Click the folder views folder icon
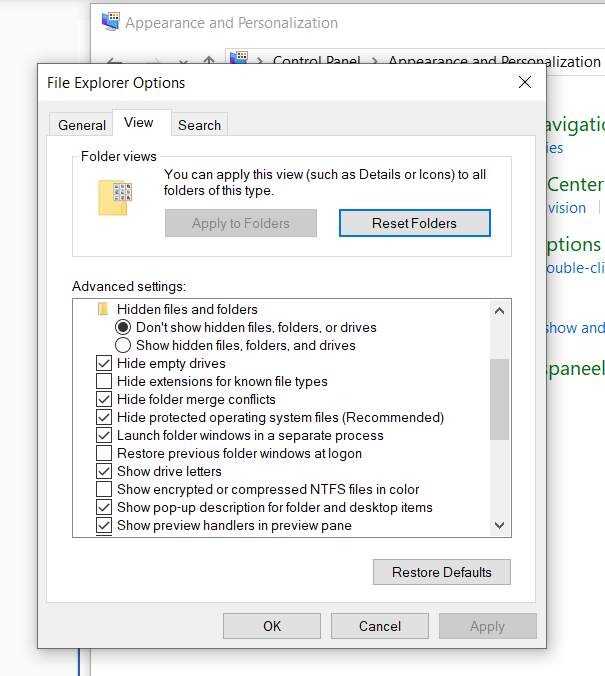Screen dimensions: 605x676 click(x=115, y=198)
